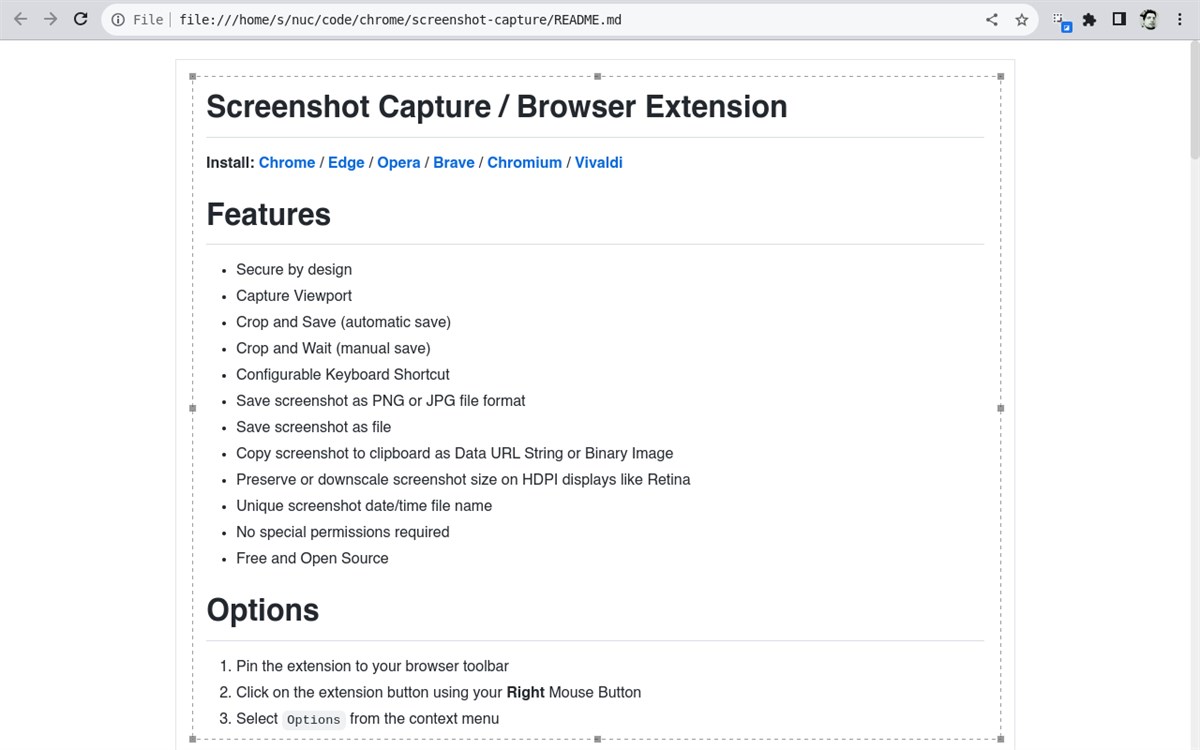Screen dimensions: 1200x750
Task: Click the browser profile avatar
Action: [x=1149, y=19]
